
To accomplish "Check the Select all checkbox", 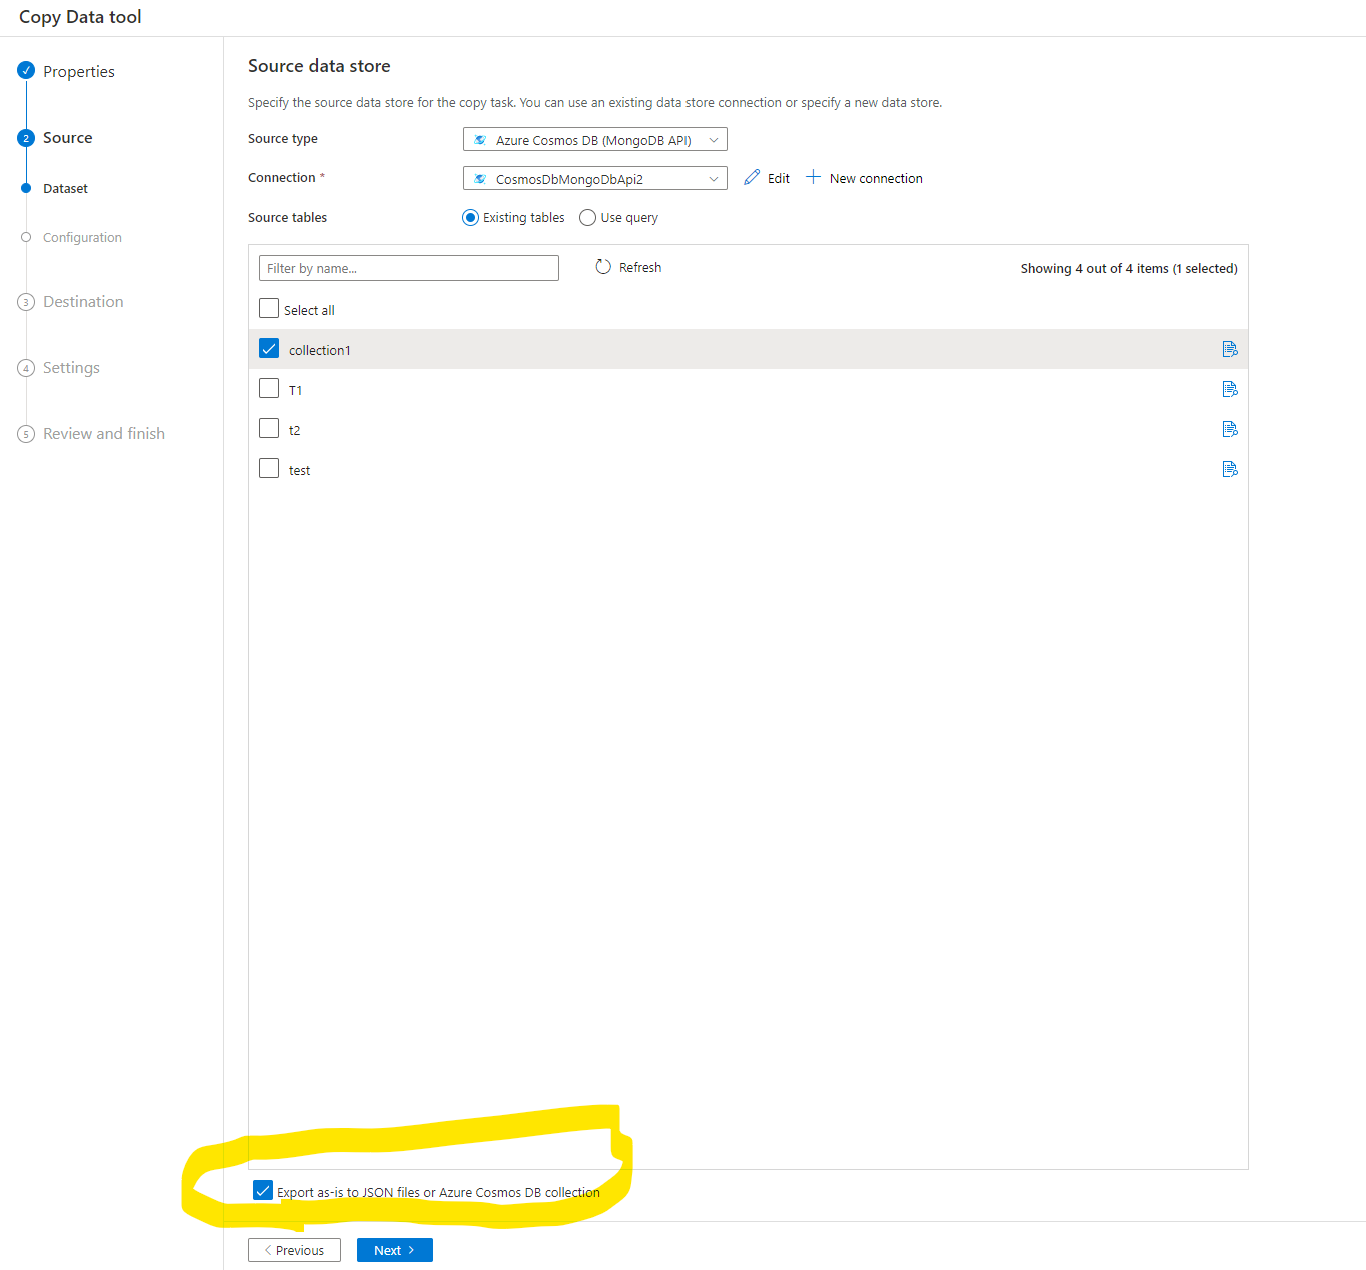I will click(x=269, y=308).
